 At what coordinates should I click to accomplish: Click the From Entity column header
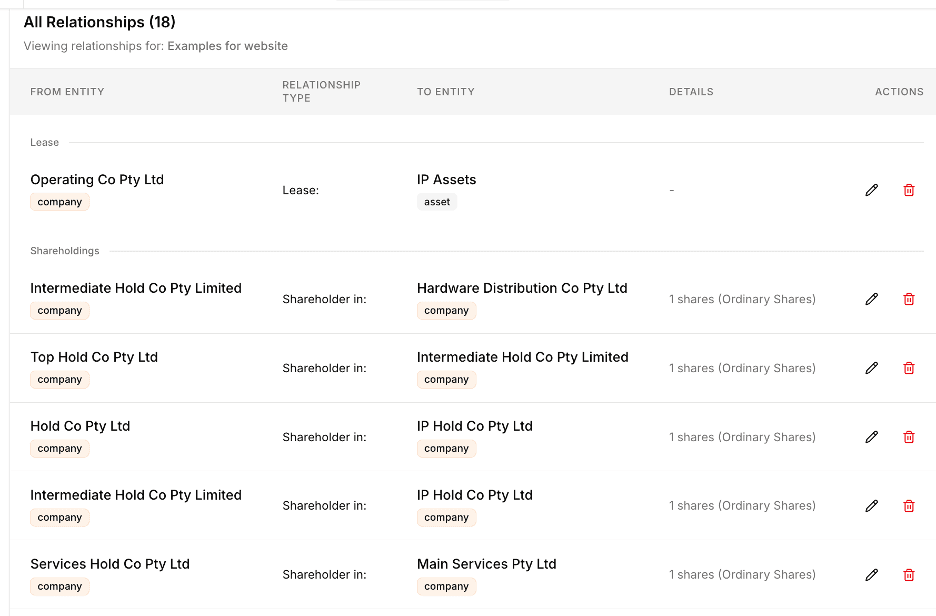[x=67, y=92]
